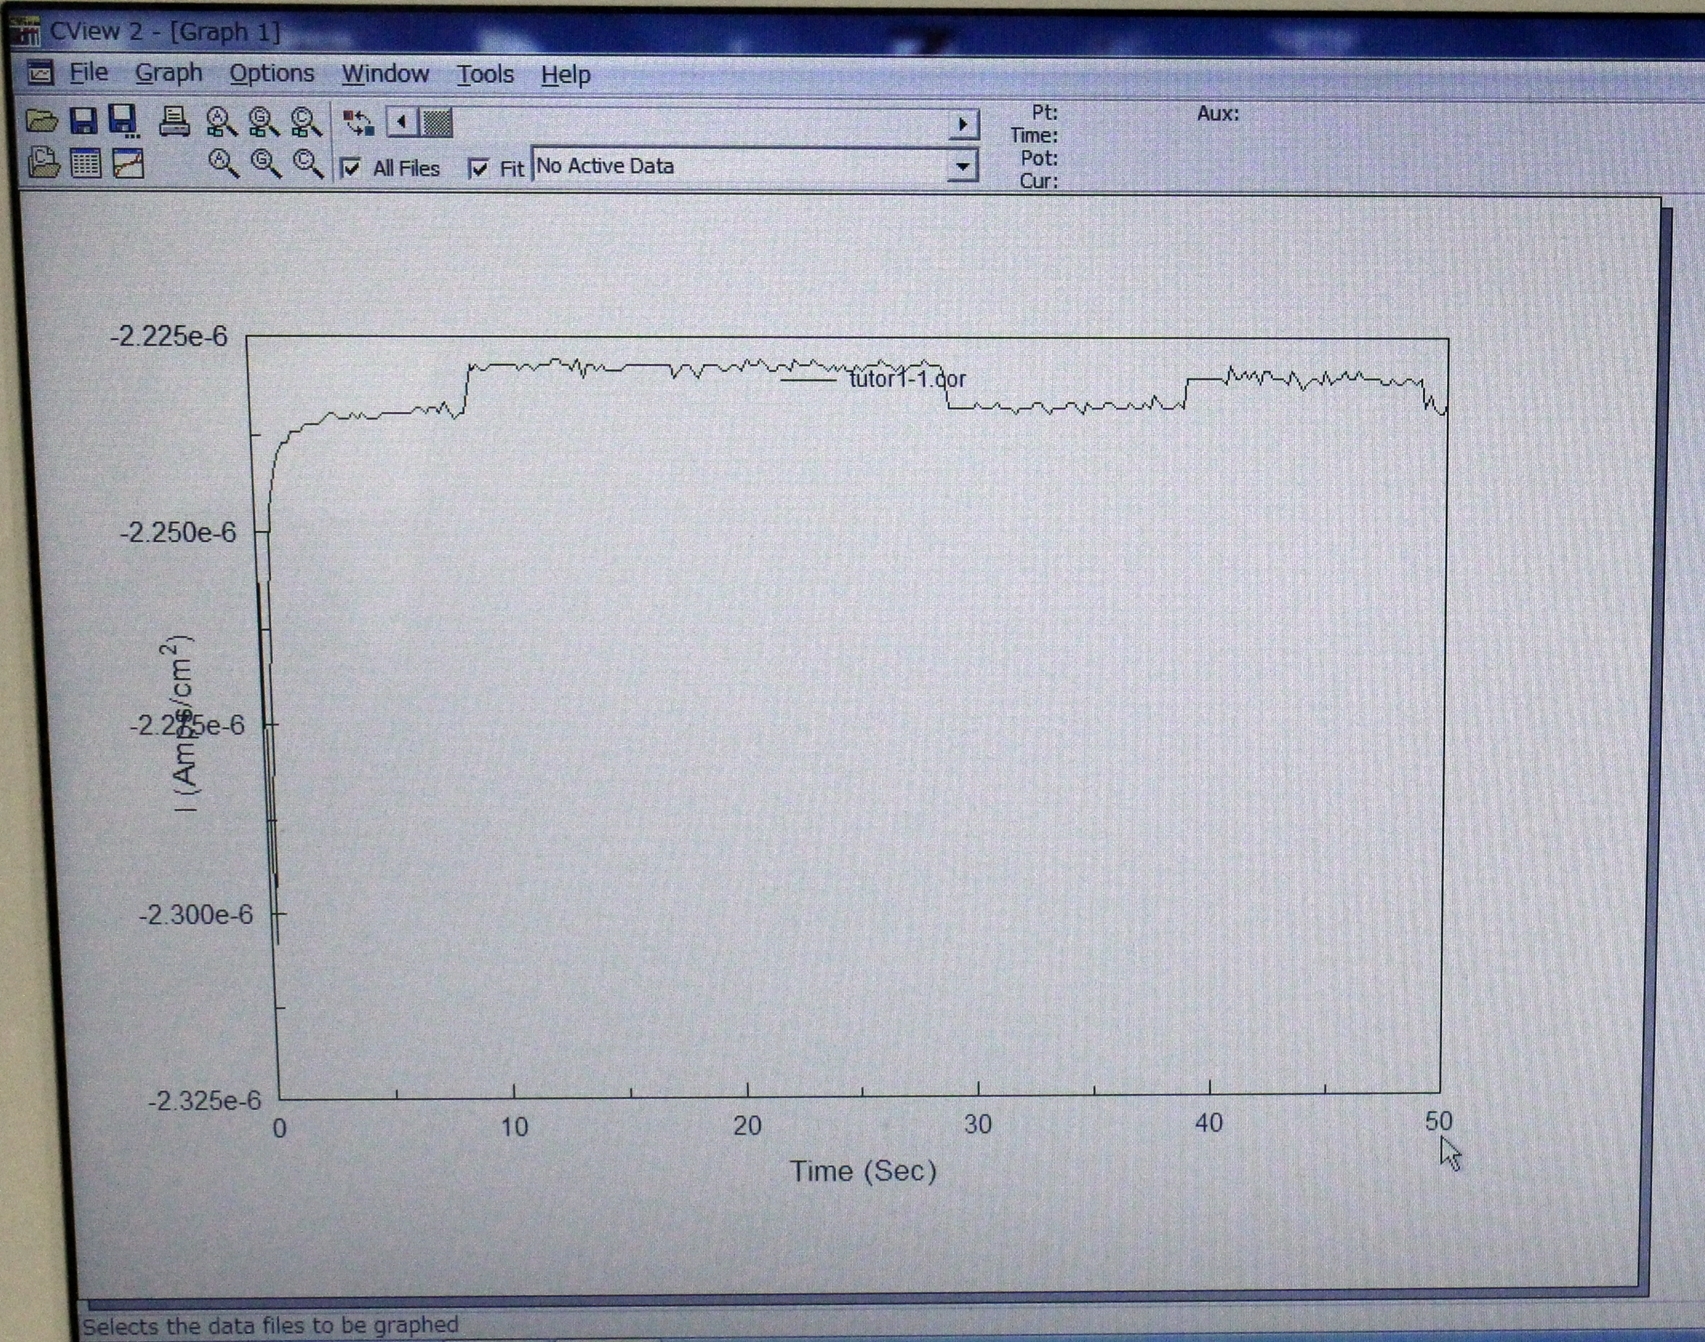Click the Aux: readout label
Screen dimensions: 1705x1342
(1218, 113)
